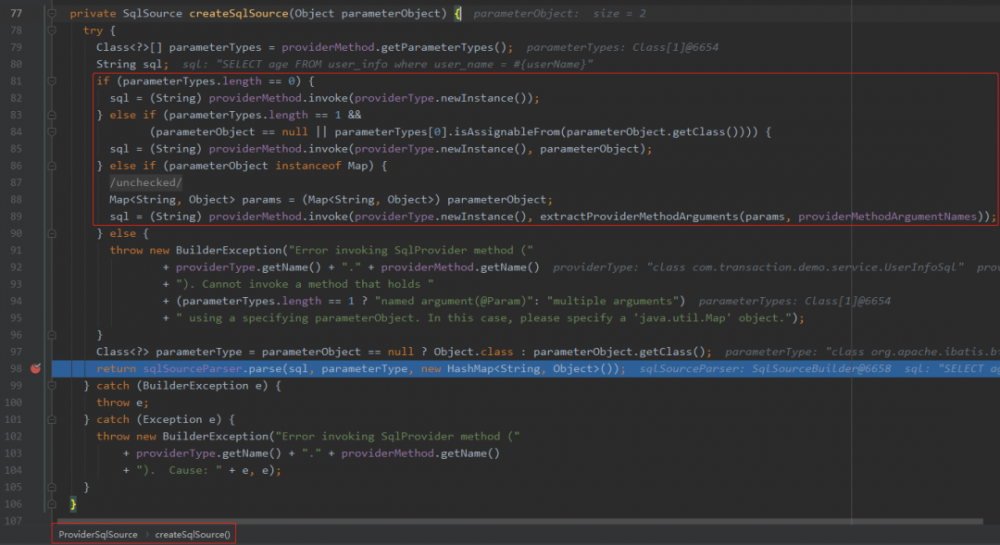The height and width of the screenshot is (545, 1000).
Task: Click 'String sql;' declaration on line 80
Action: (x=132, y=64)
